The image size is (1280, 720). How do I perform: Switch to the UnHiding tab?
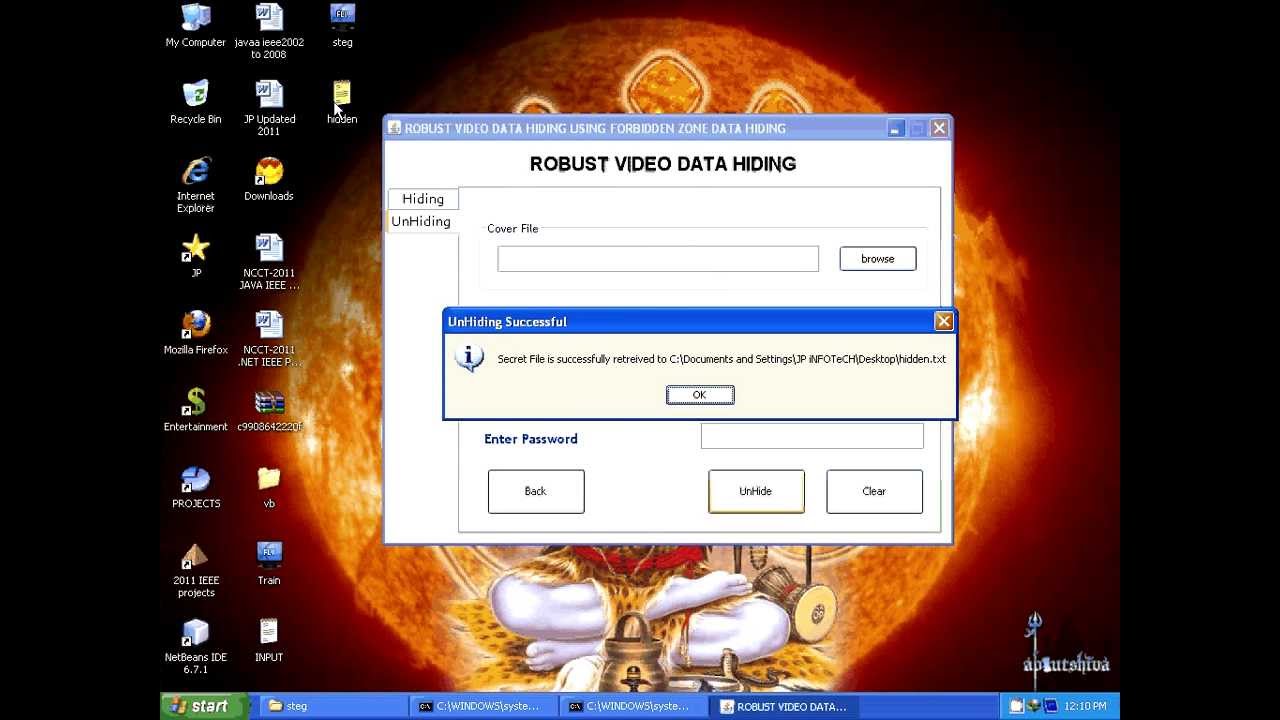click(421, 222)
